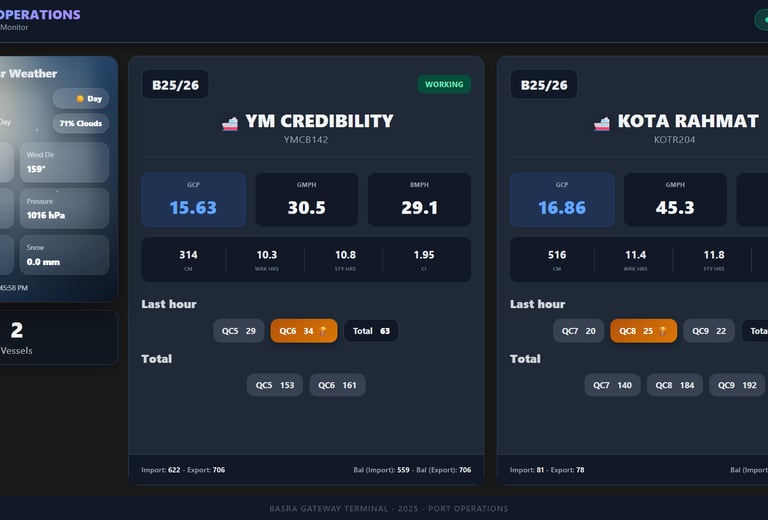Viewport: 768px width, 520px height.
Task: Click the Wind Dir 159° tile
Action: (64, 163)
